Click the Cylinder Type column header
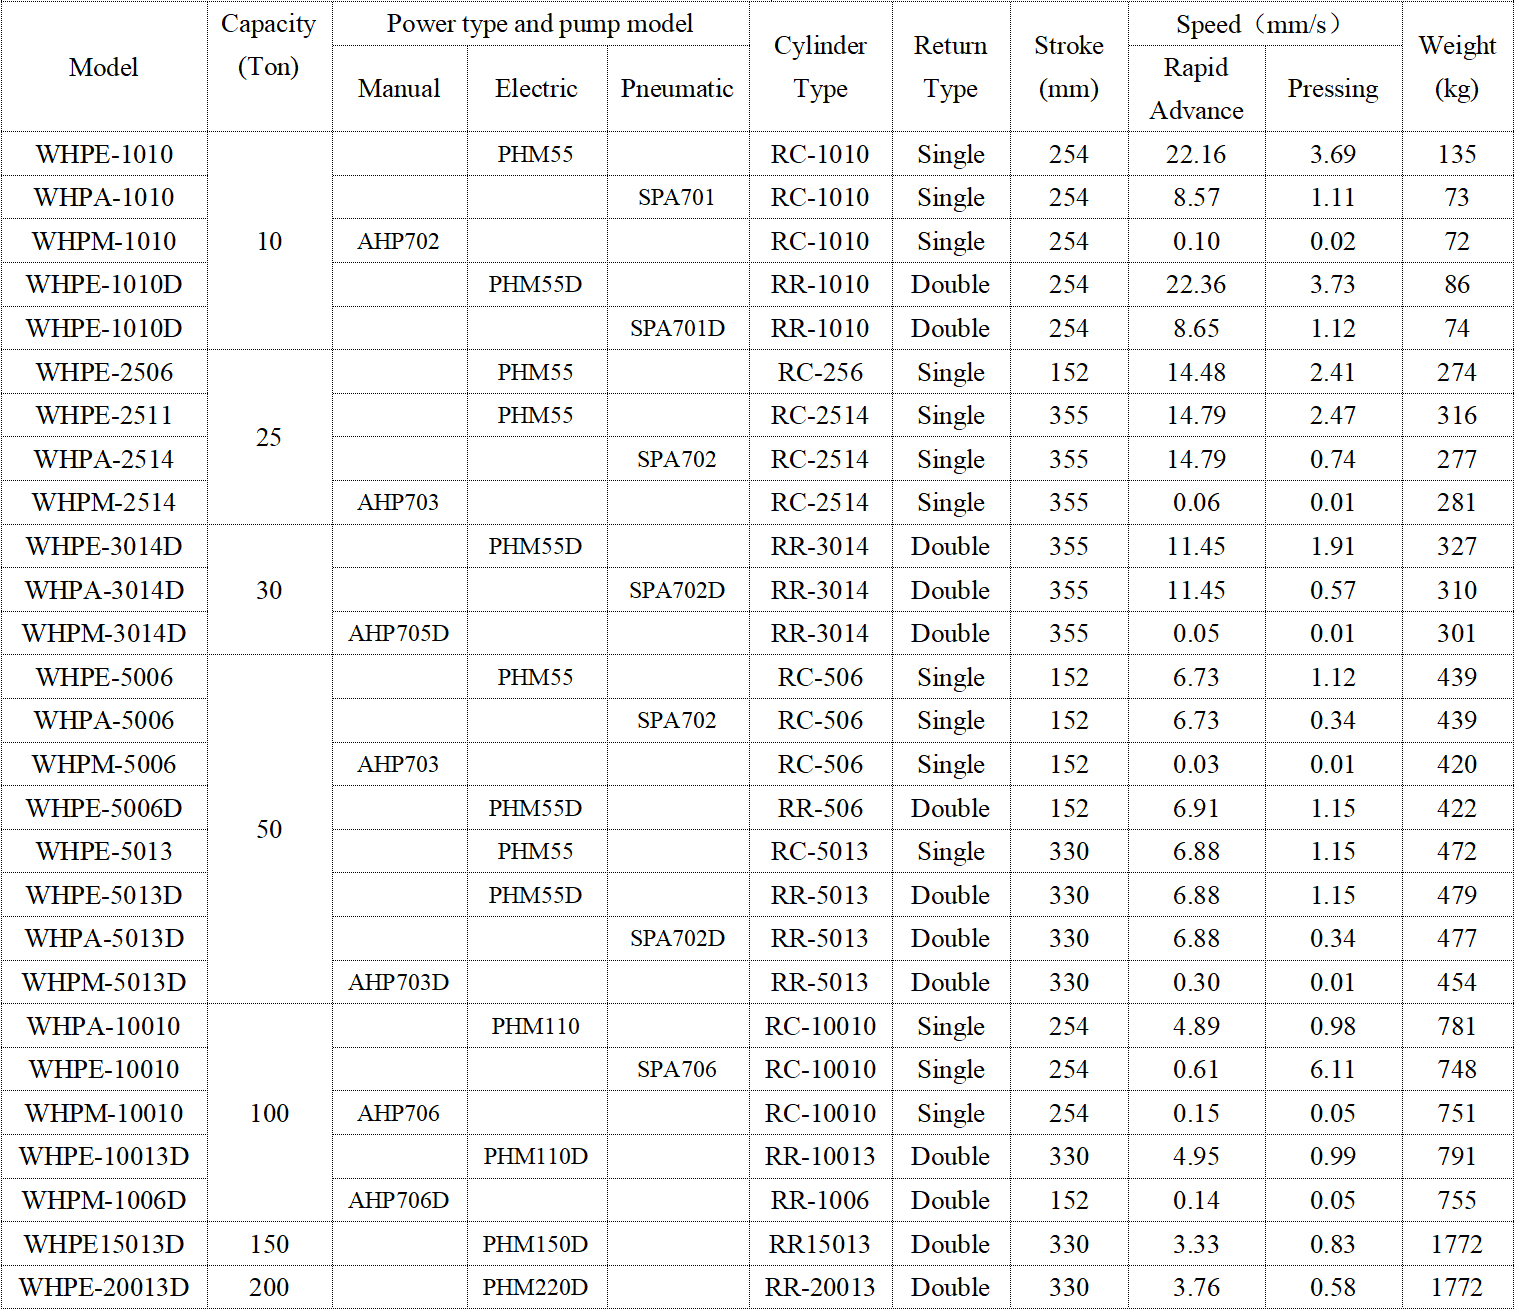 (x=820, y=67)
